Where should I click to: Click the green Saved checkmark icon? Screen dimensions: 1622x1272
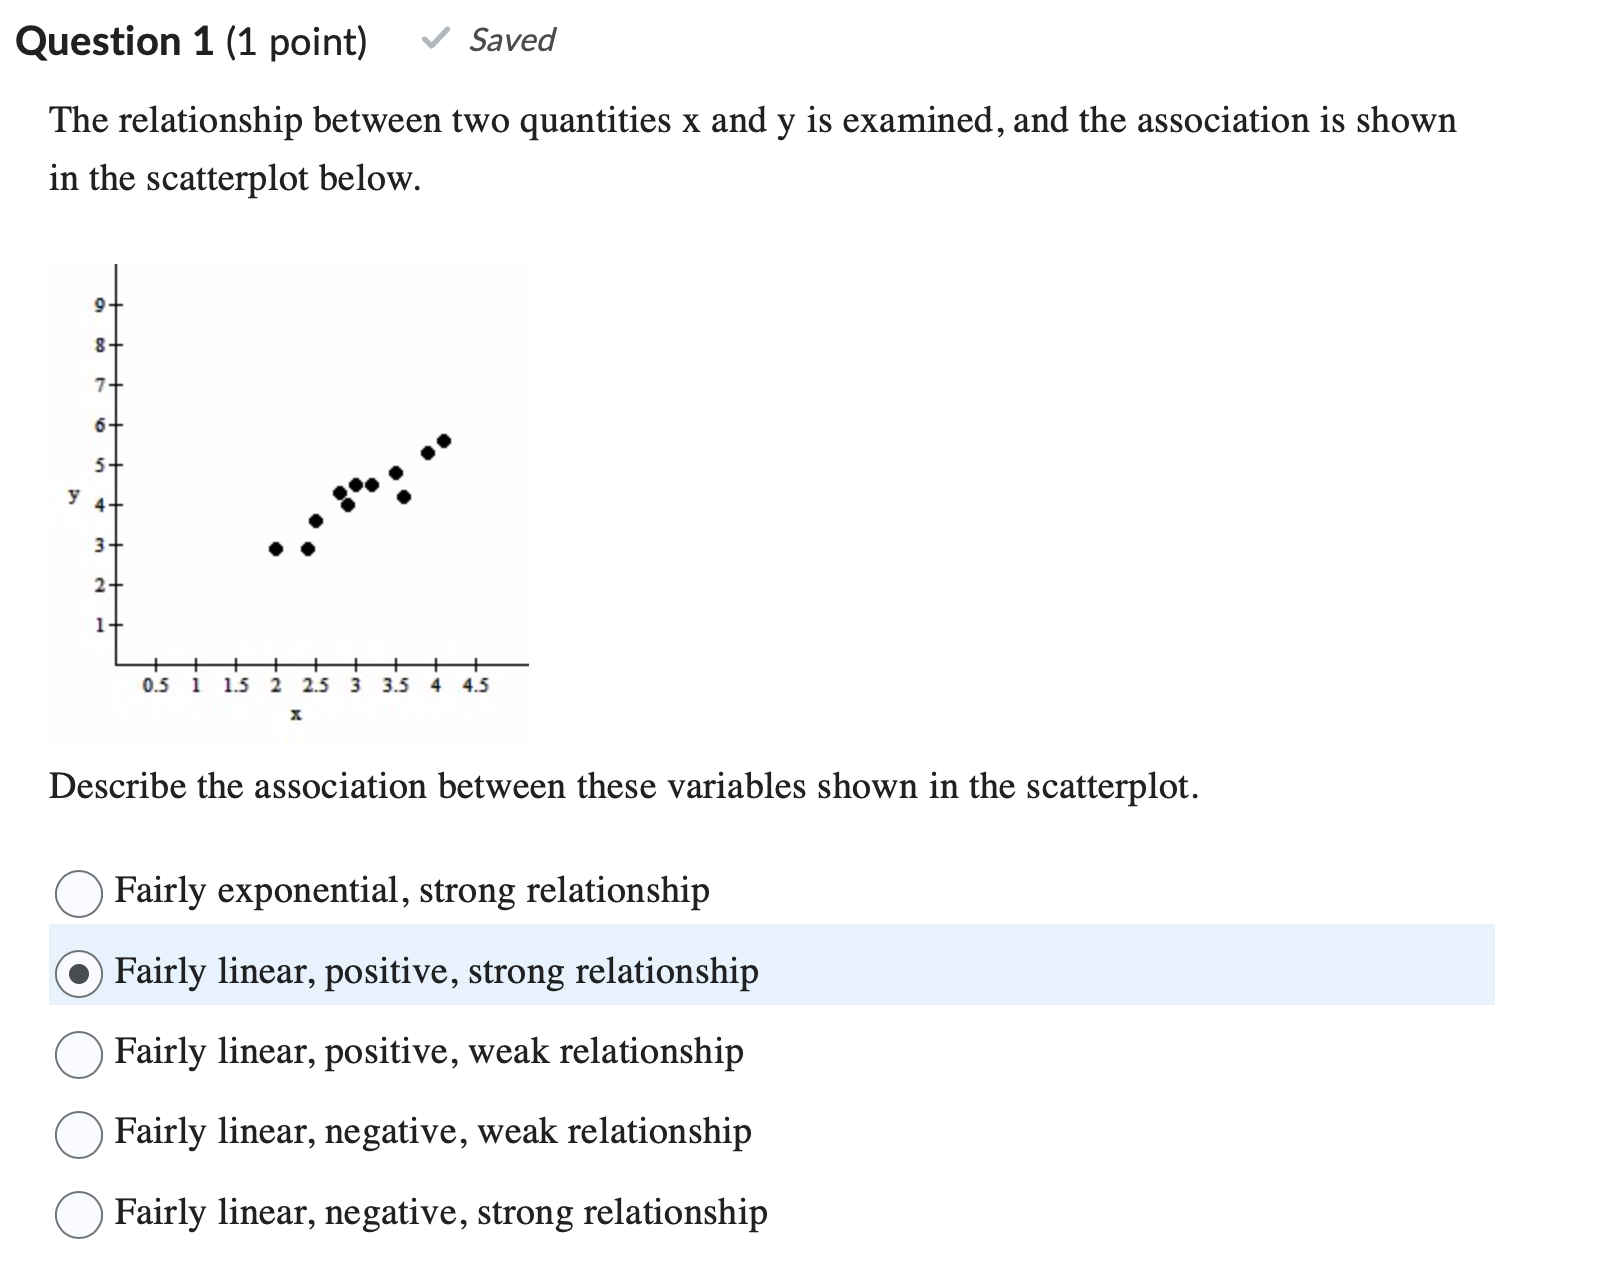(434, 40)
